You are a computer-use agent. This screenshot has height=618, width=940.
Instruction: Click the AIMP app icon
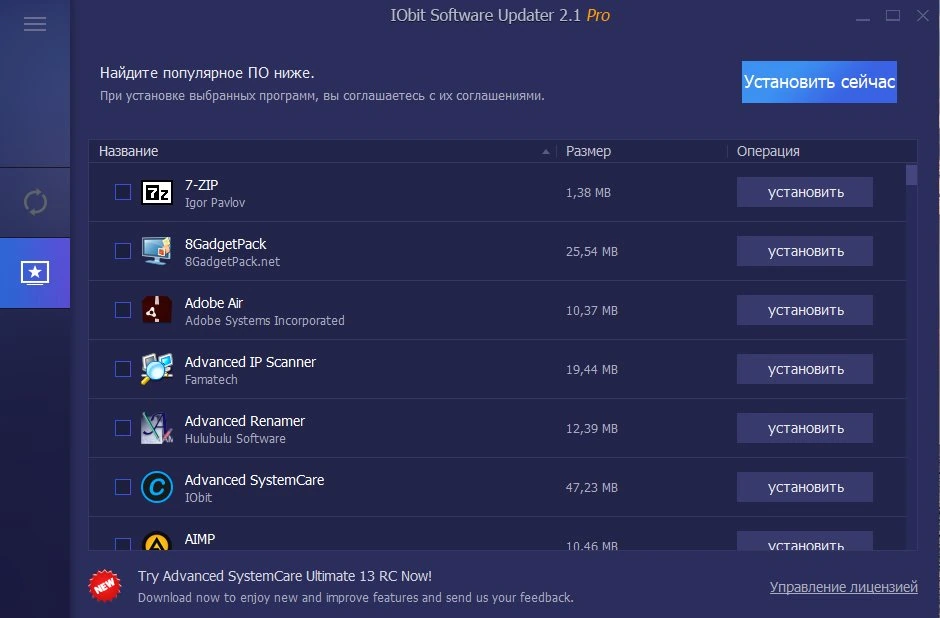tap(157, 541)
